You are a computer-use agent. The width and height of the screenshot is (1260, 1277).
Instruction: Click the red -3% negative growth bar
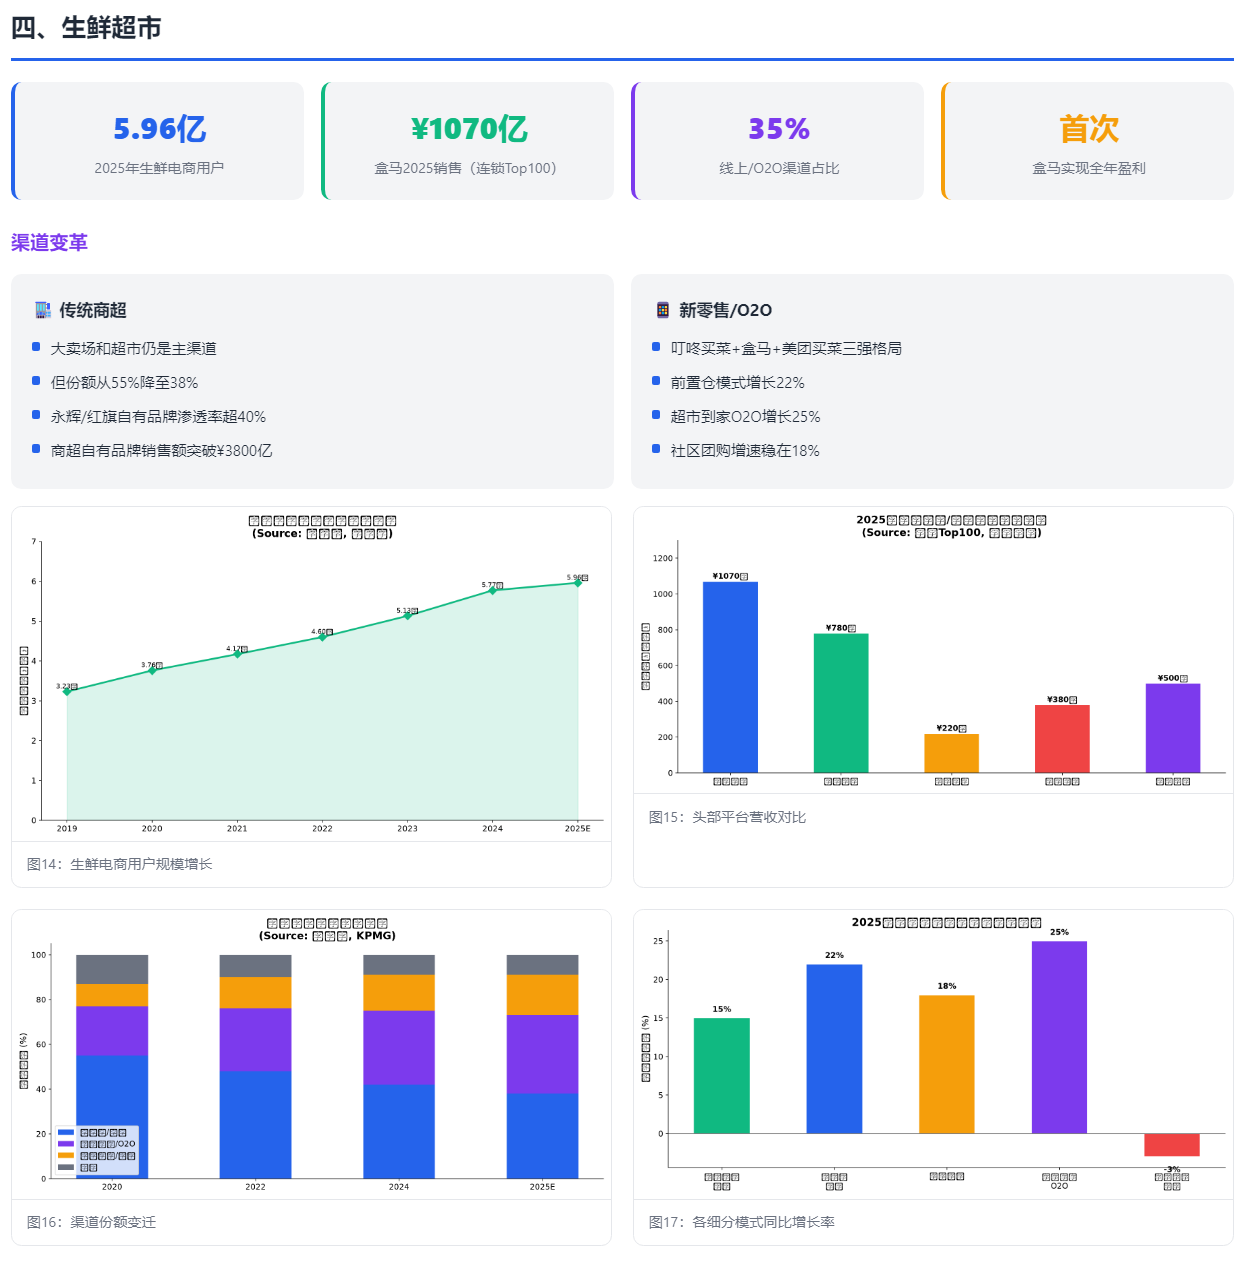tap(1172, 1145)
